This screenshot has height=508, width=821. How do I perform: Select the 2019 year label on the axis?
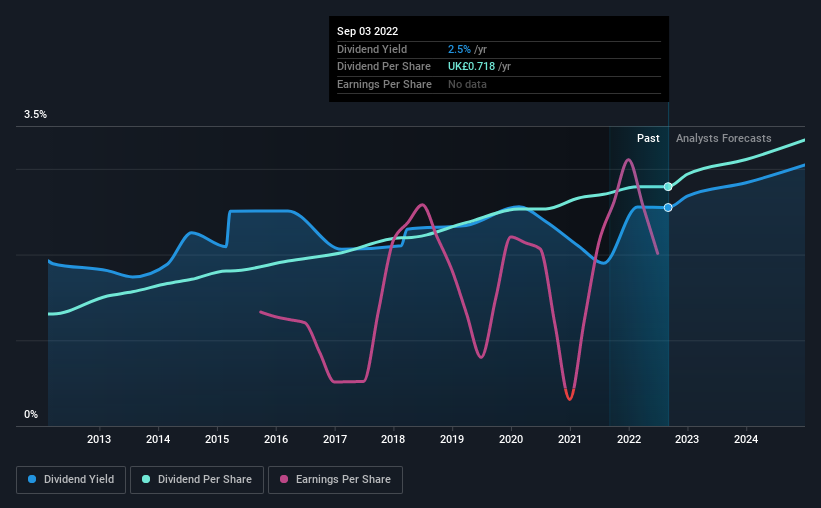coord(452,439)
